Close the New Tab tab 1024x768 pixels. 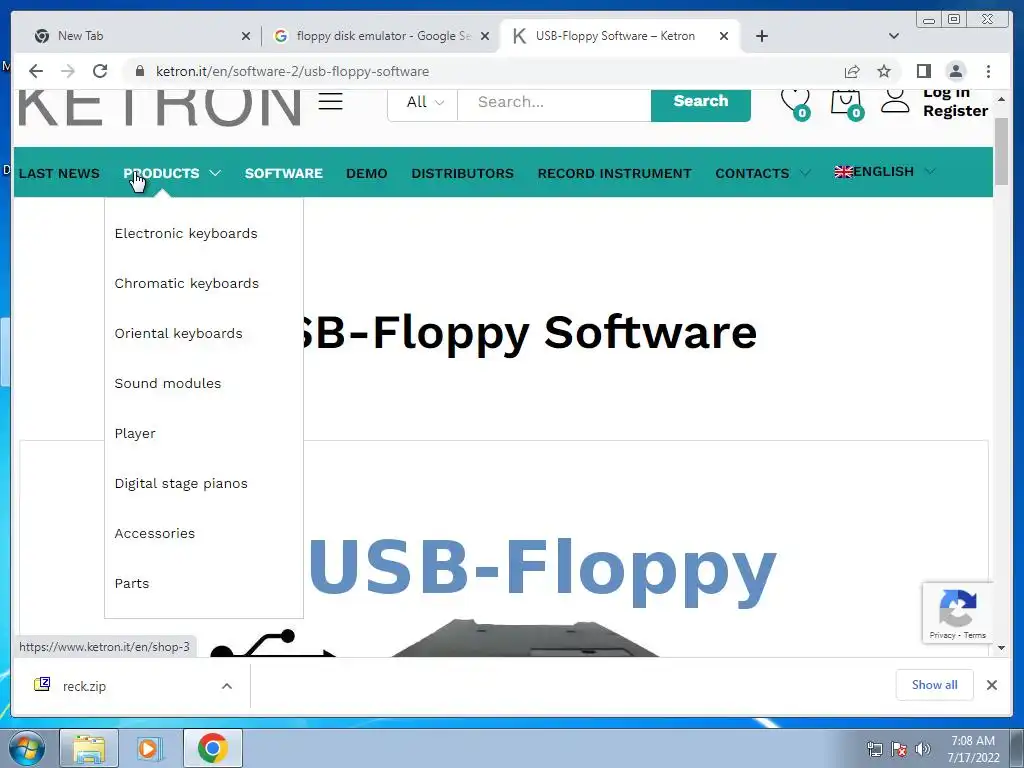(246, 36)
